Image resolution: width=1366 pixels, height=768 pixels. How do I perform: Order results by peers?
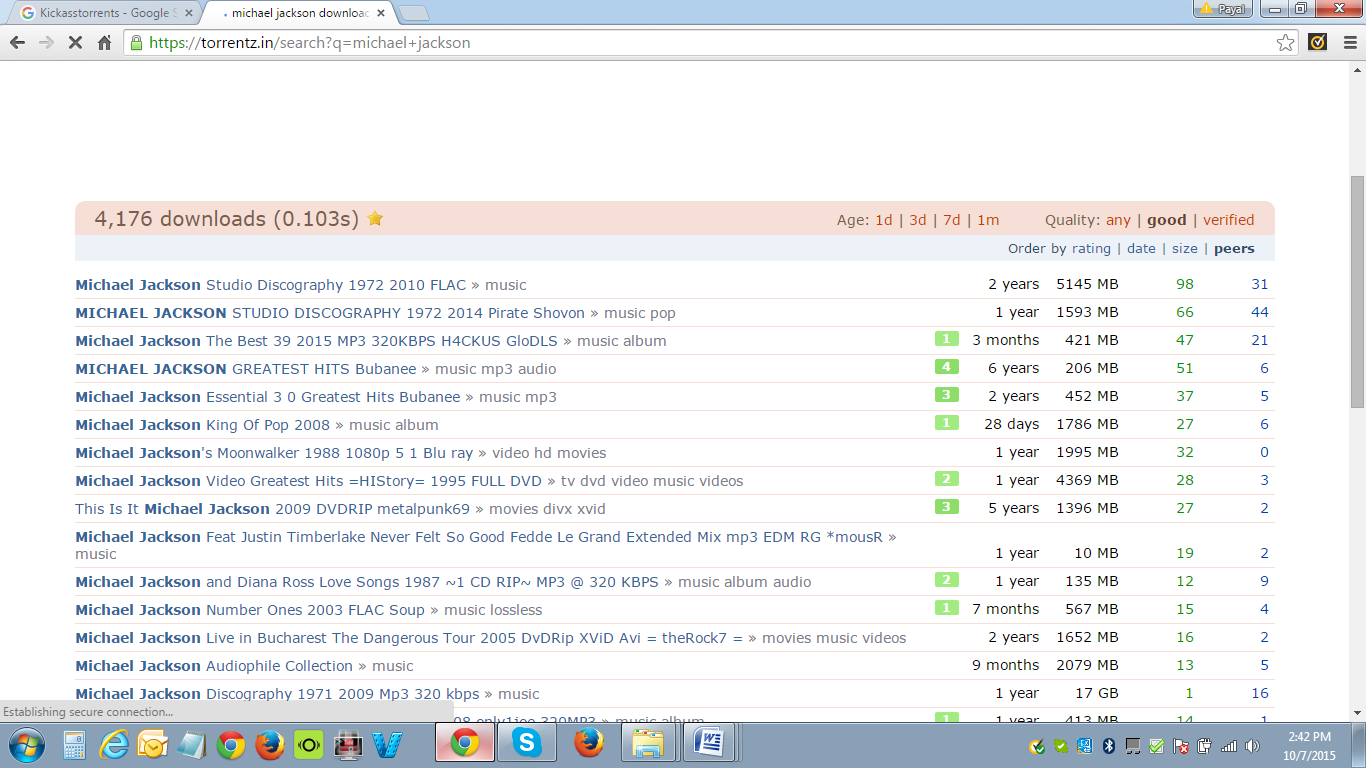[x=1234, y=249]
